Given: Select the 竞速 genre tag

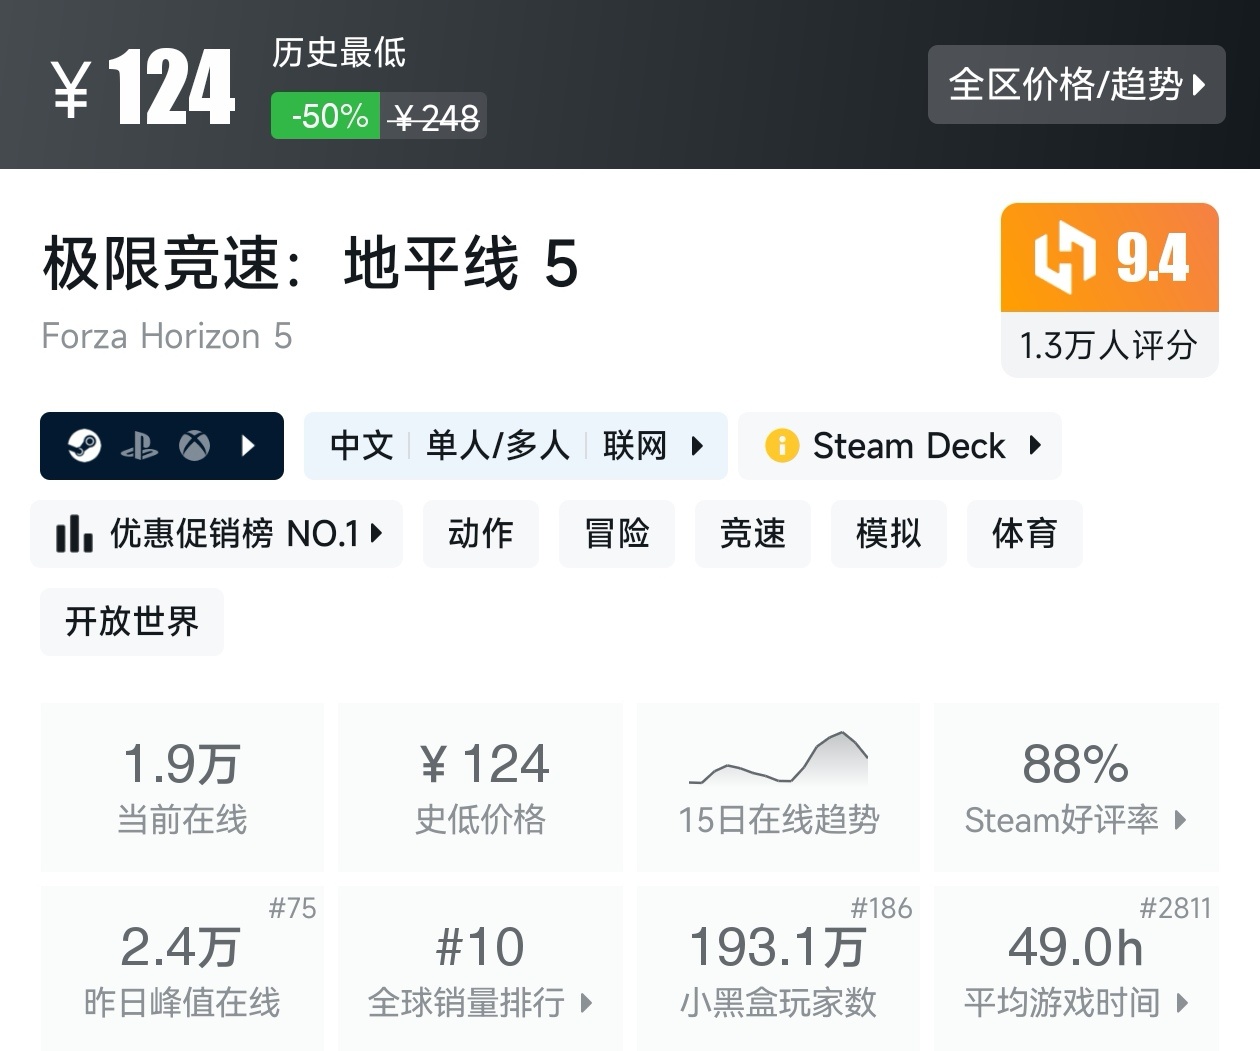Looking at the screenshot, I should [752, 534].
